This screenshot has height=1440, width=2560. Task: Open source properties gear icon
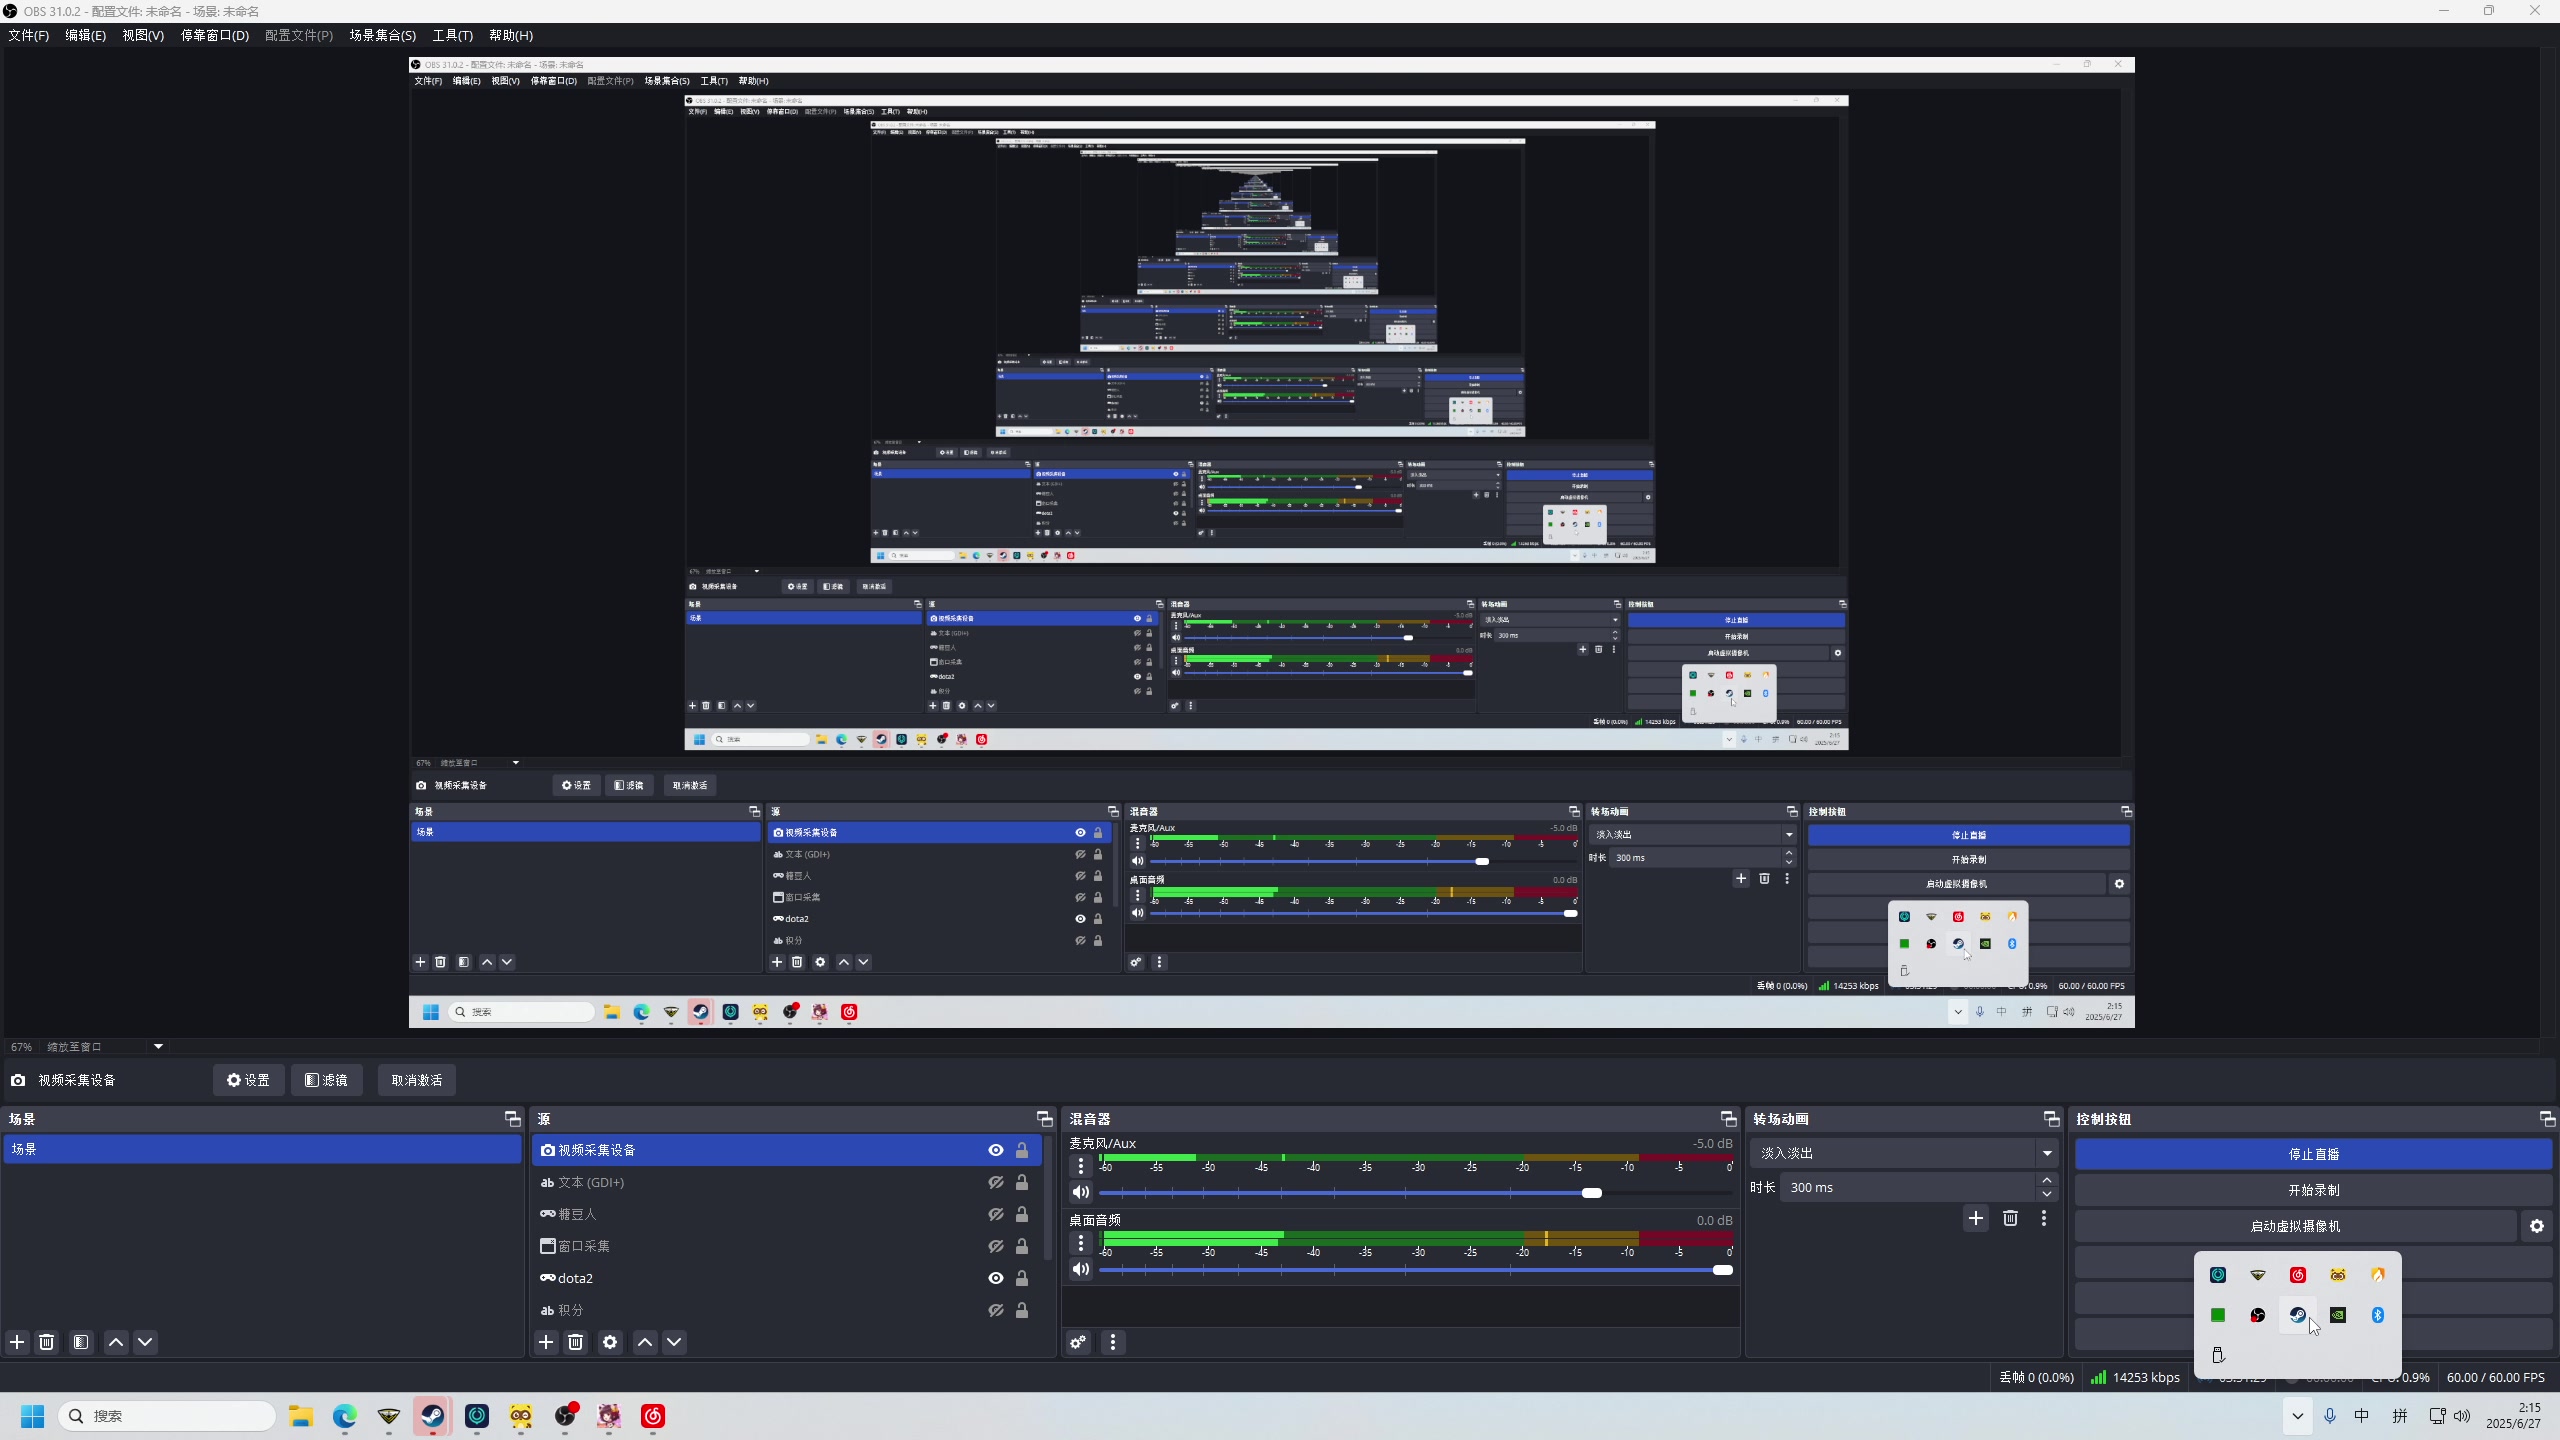tap(610, 1342)
